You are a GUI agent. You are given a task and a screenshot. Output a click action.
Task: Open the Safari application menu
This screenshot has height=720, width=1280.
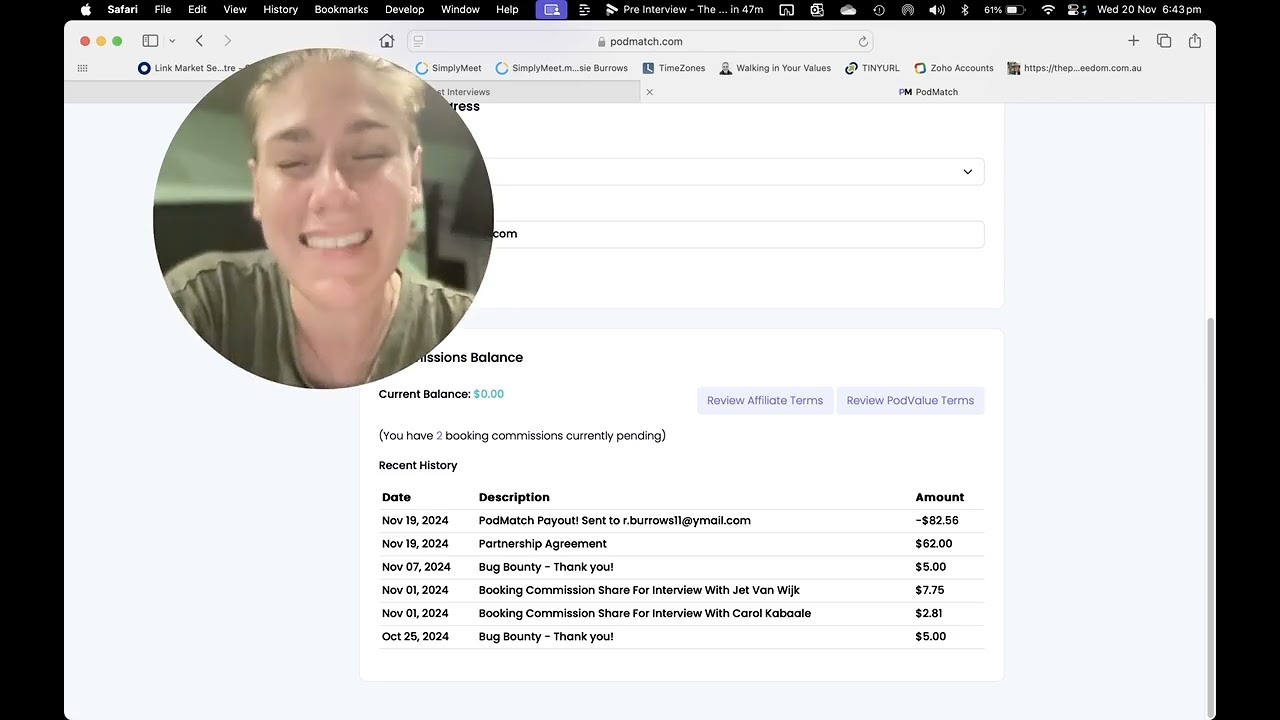tap(123, 10)
